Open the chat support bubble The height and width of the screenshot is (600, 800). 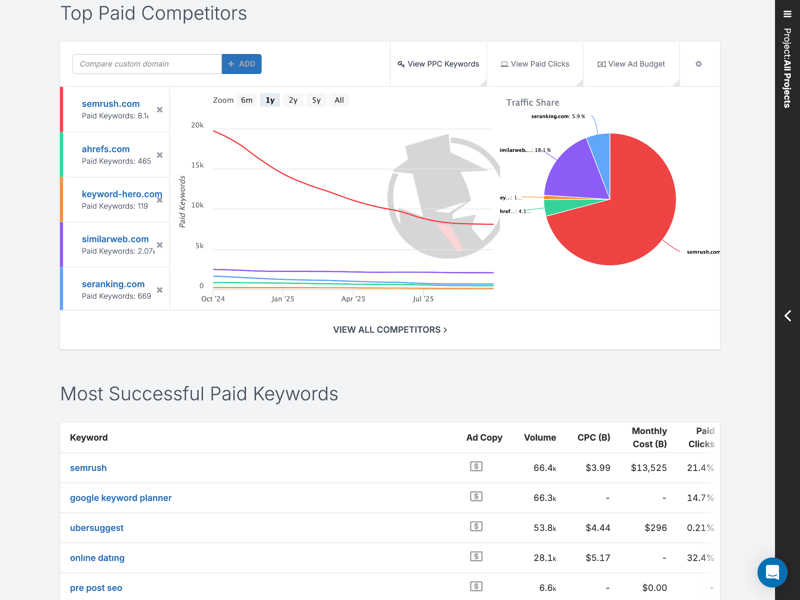[772, 572]
